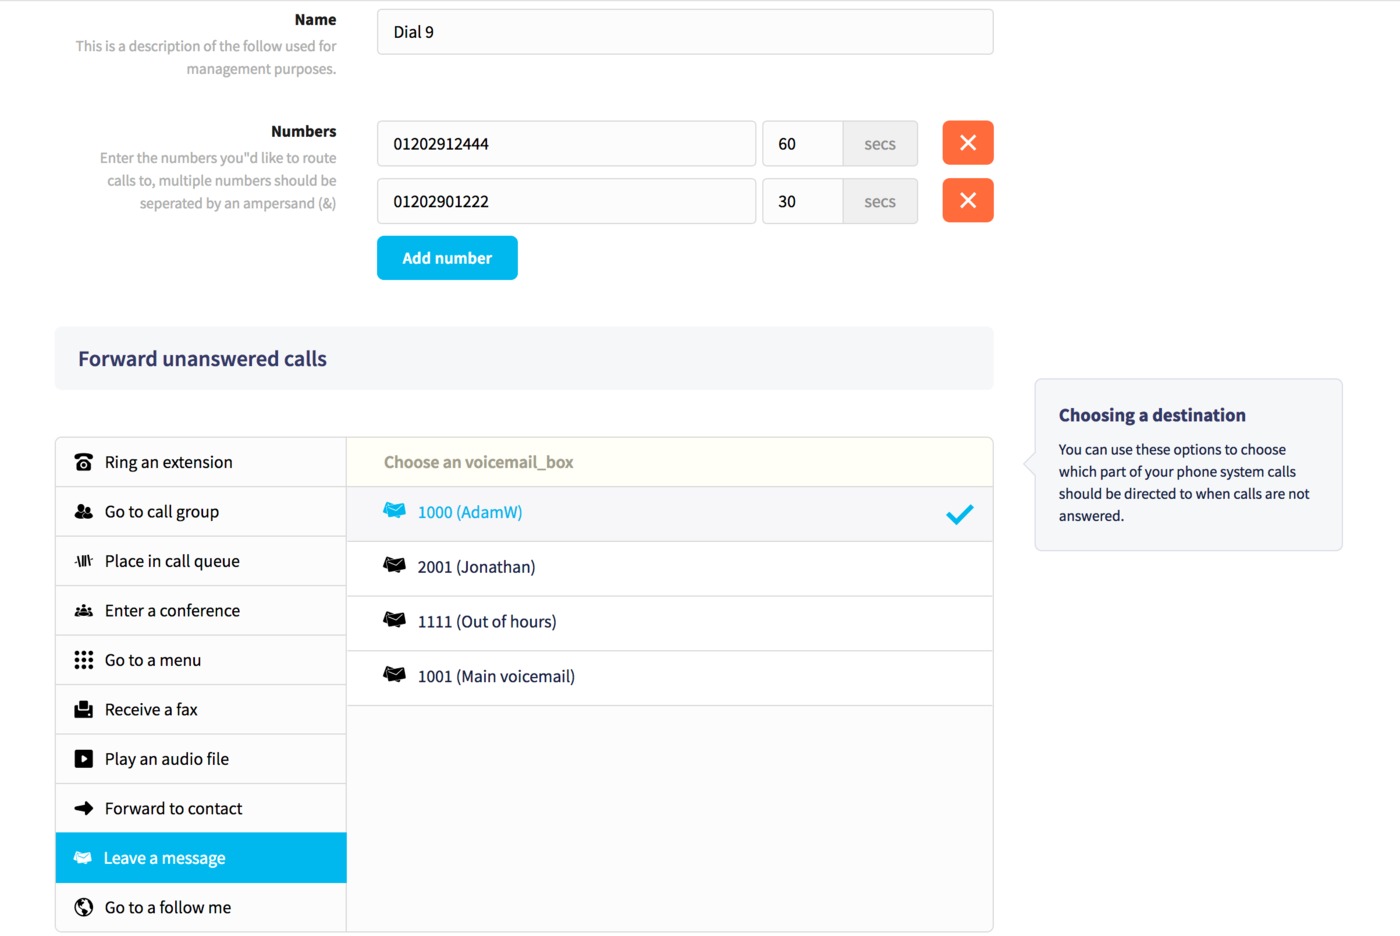The height and width of the screenshot is (936, 1400).
Task: Select the Go to a menu option
Action: (x=201, y=660)
